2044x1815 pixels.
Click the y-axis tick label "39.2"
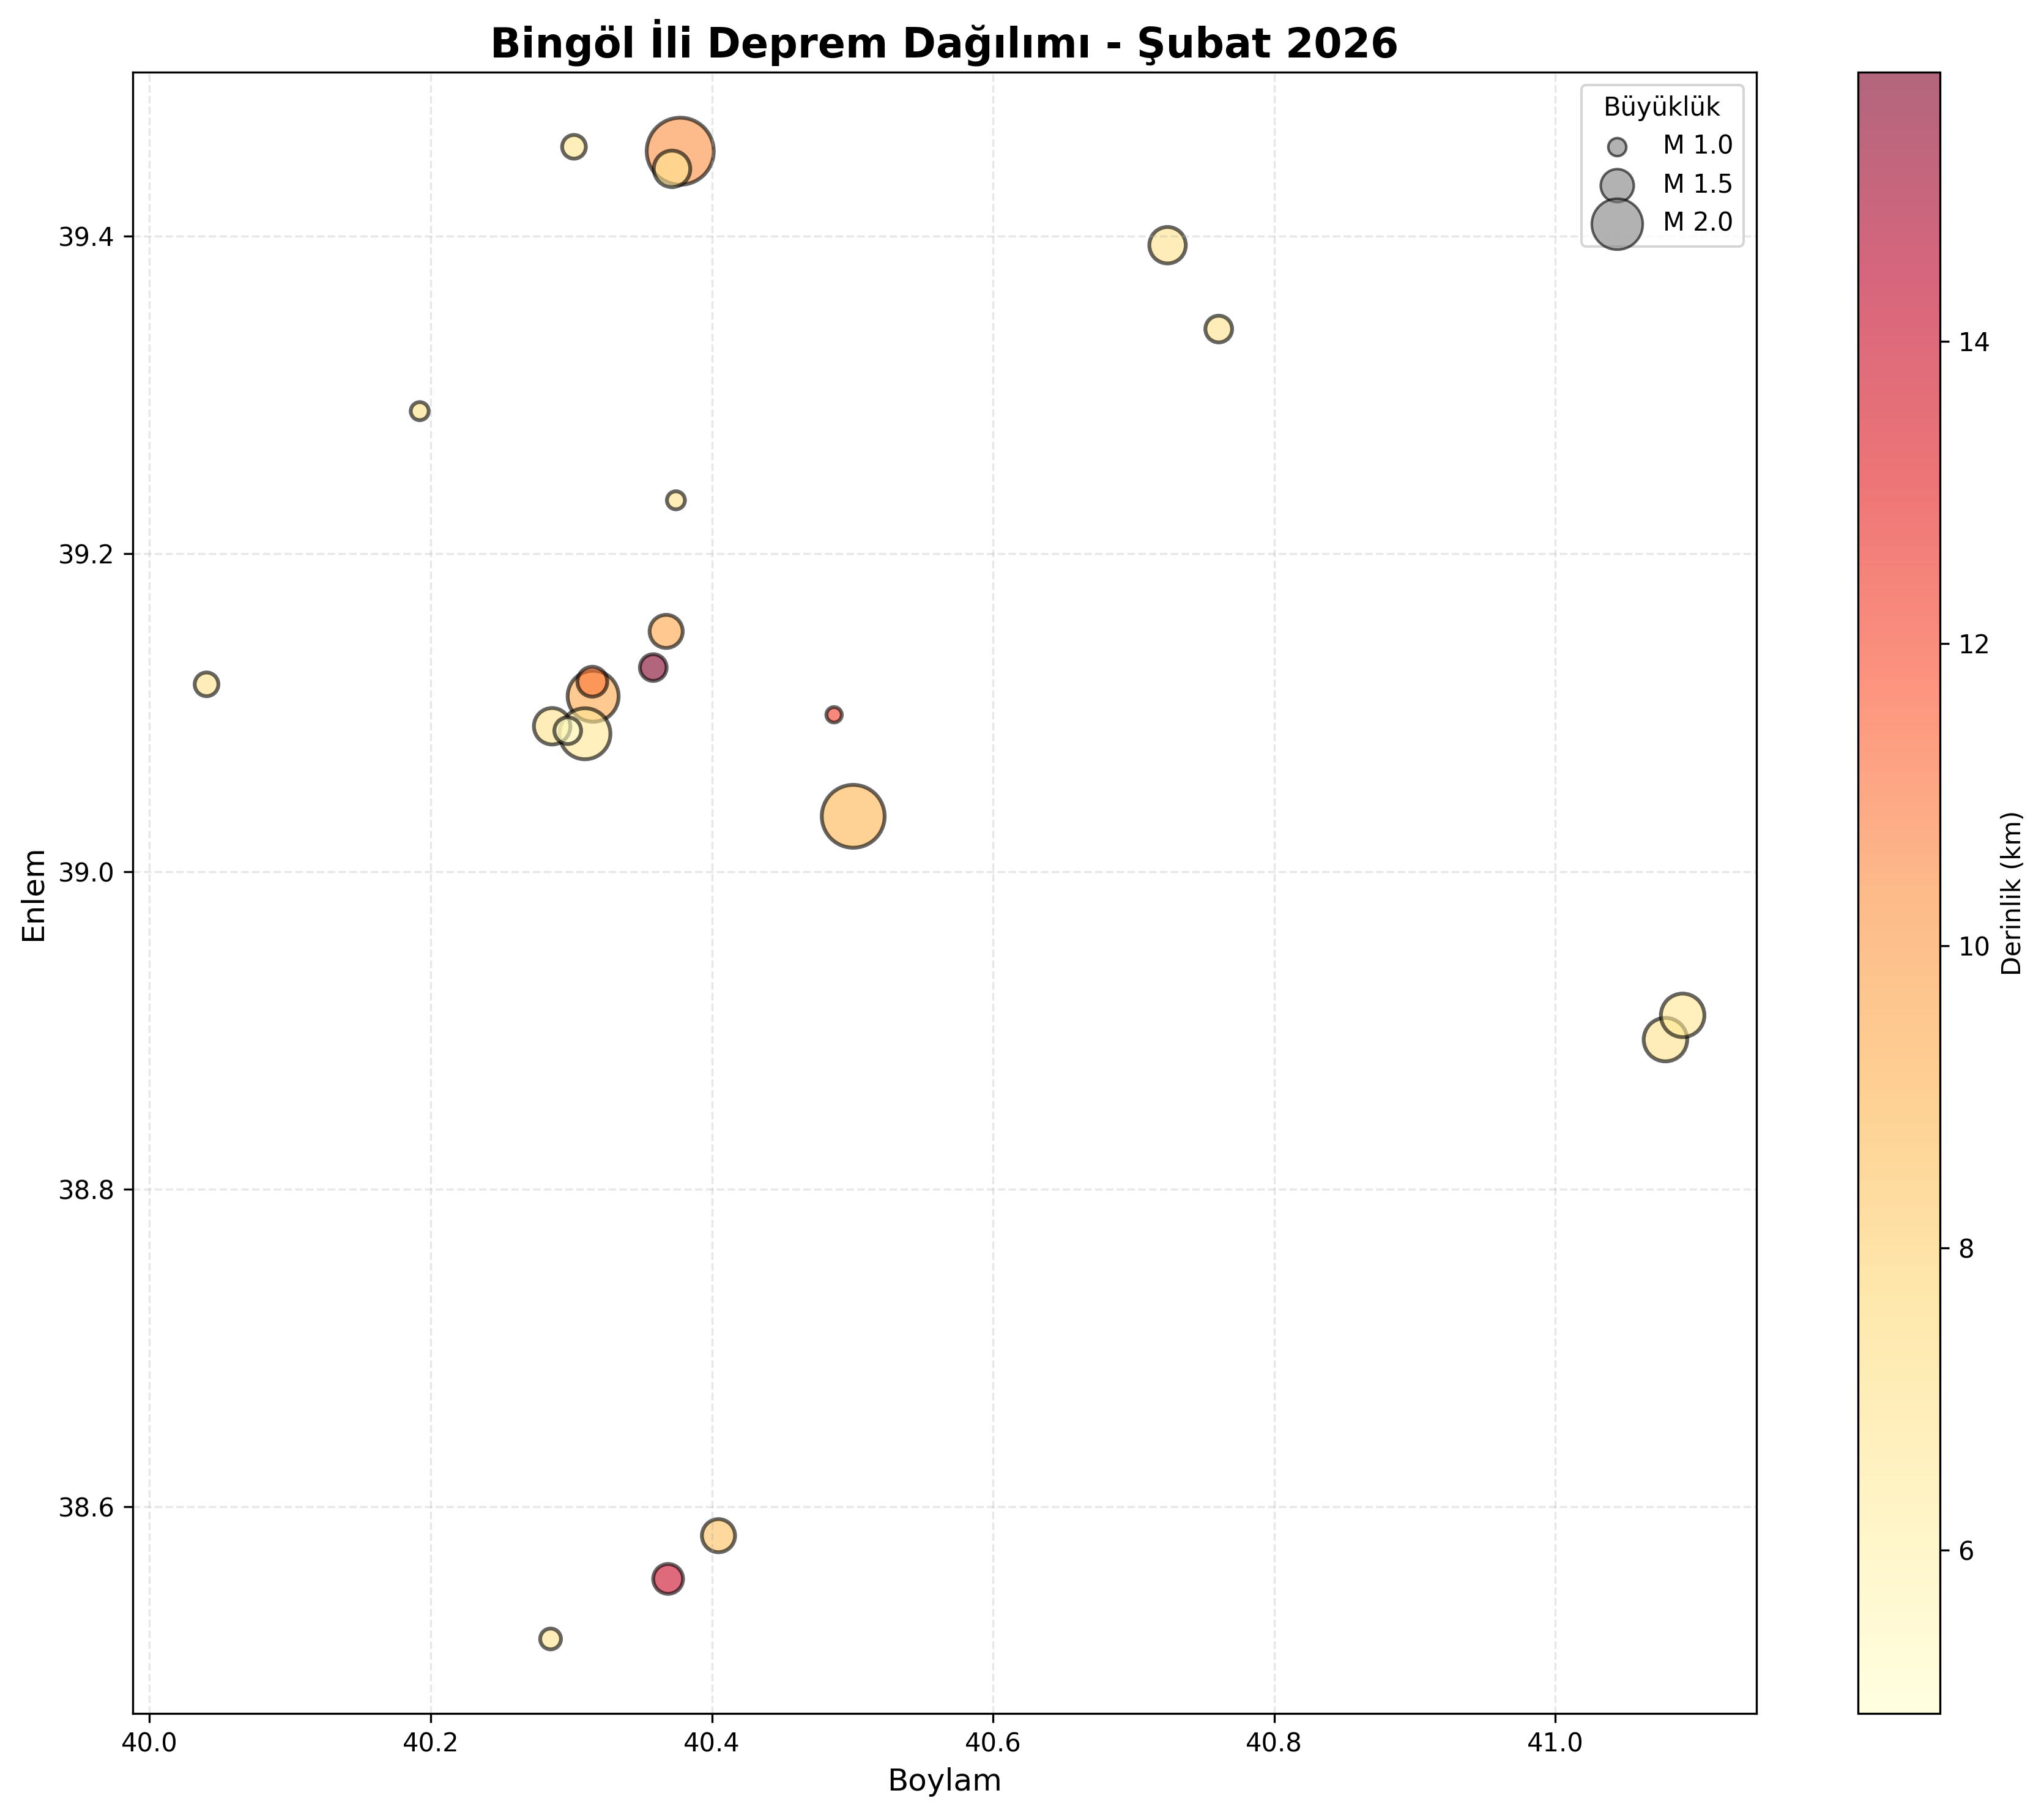[x=86, y=554]
